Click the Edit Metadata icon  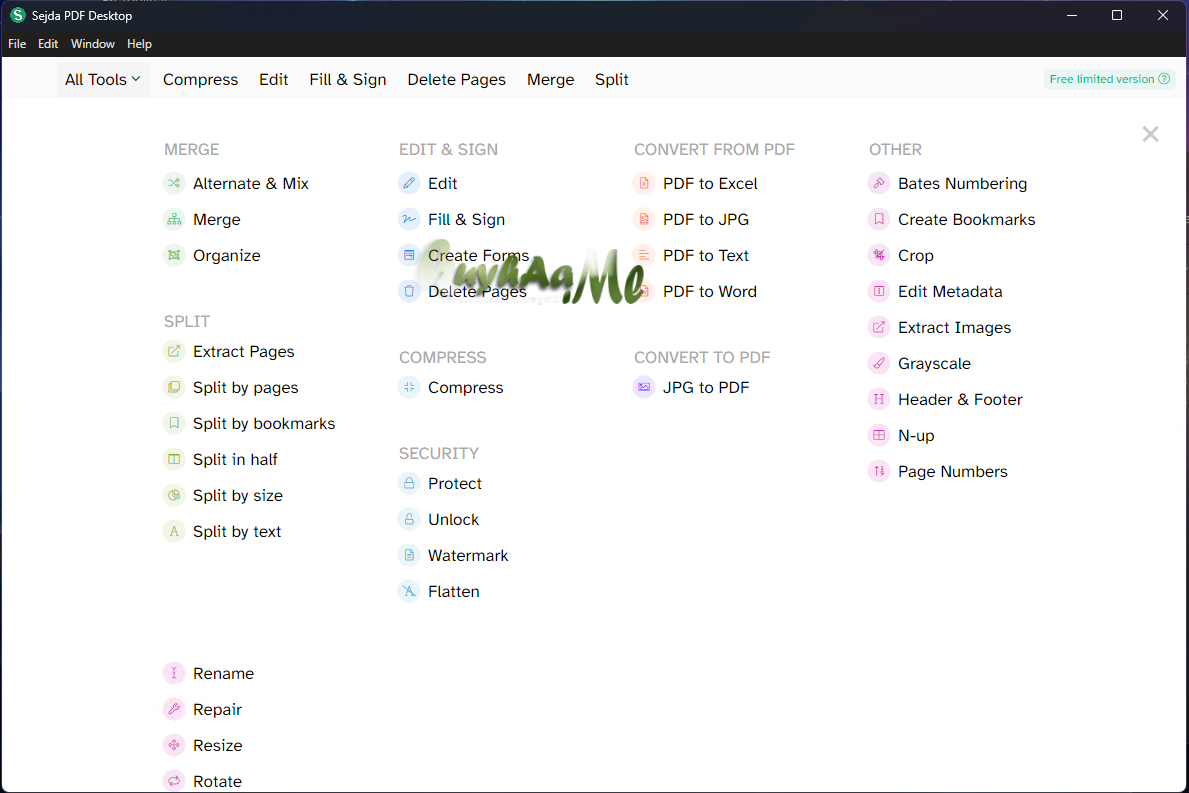879,291
